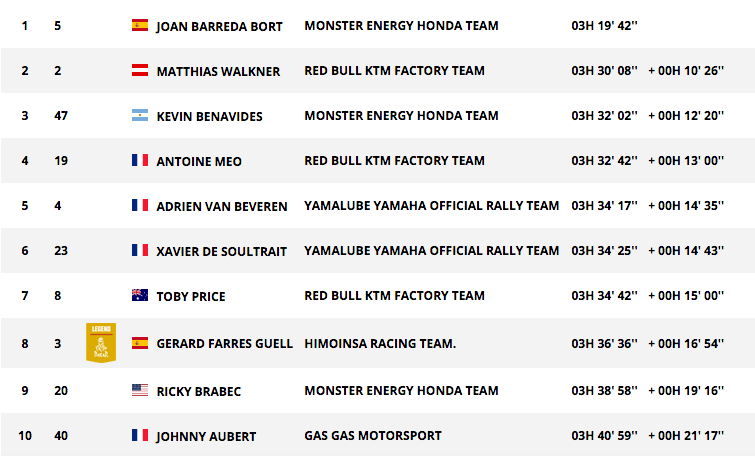Click Kevin Benavides gap + 00H 12' 20''
Screen dimensions: 755x456
pos(686,116)
